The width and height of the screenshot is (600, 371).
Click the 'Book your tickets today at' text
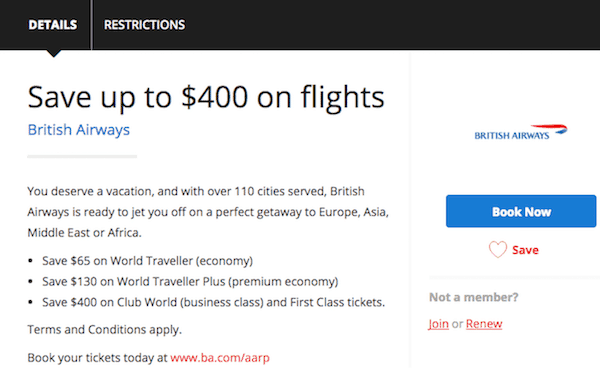[x=98, y=358]
